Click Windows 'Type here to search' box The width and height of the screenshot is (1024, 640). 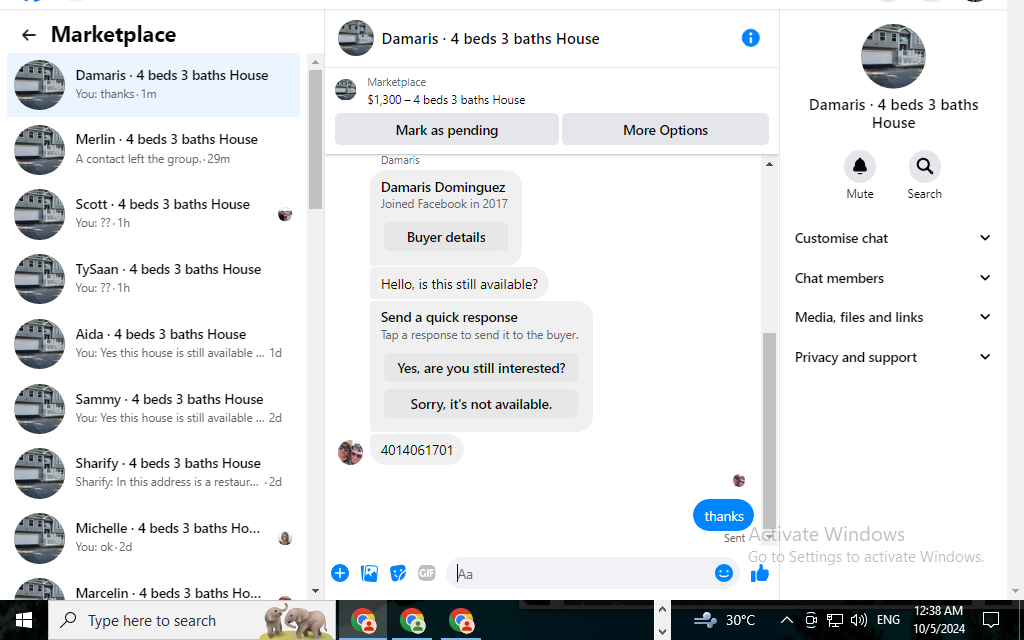point(193,620)
